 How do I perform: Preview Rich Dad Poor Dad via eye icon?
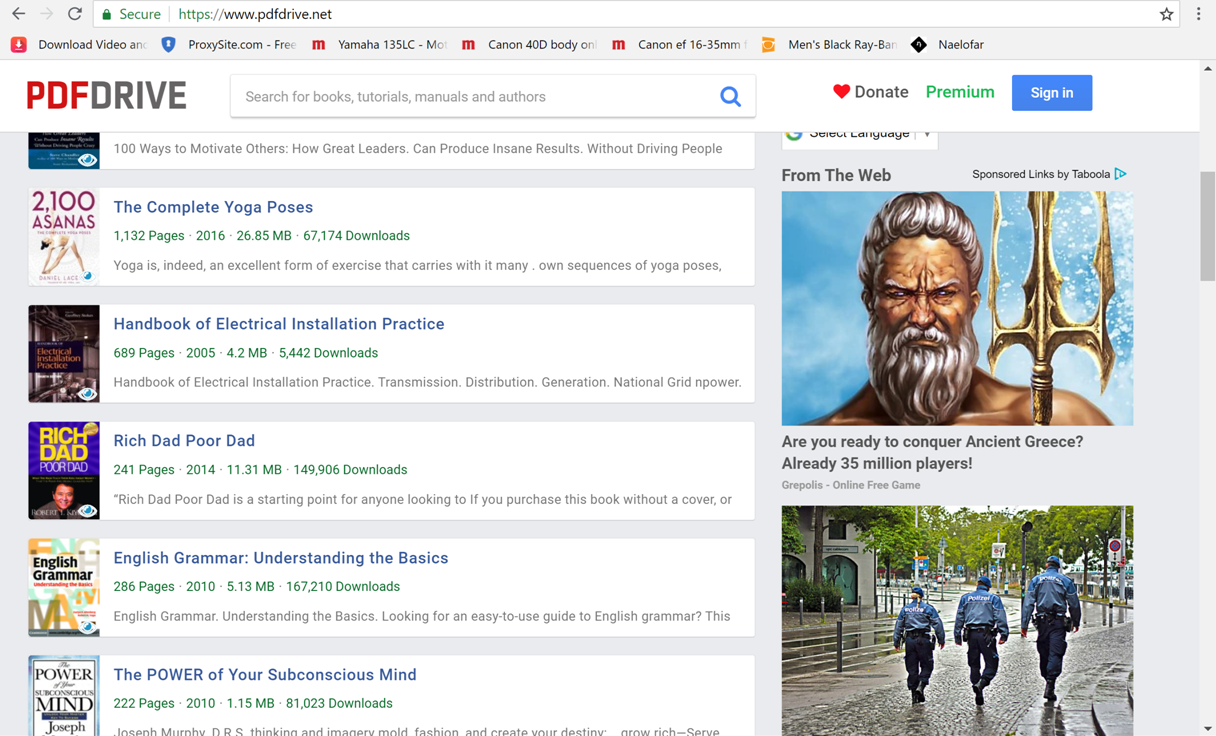(88, 510)
